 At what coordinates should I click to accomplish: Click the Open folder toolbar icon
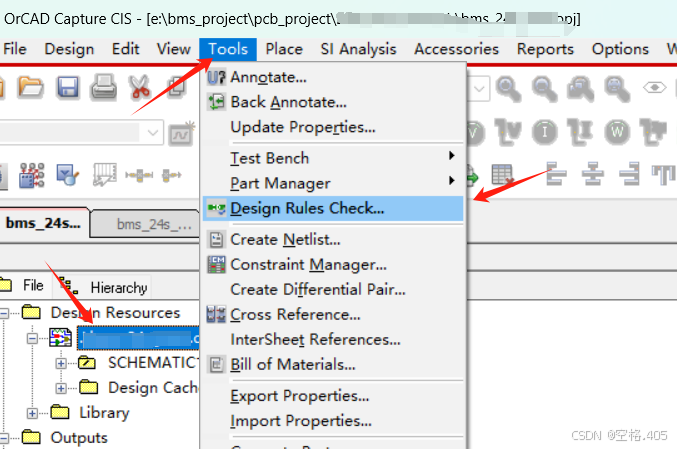[30, 87]
